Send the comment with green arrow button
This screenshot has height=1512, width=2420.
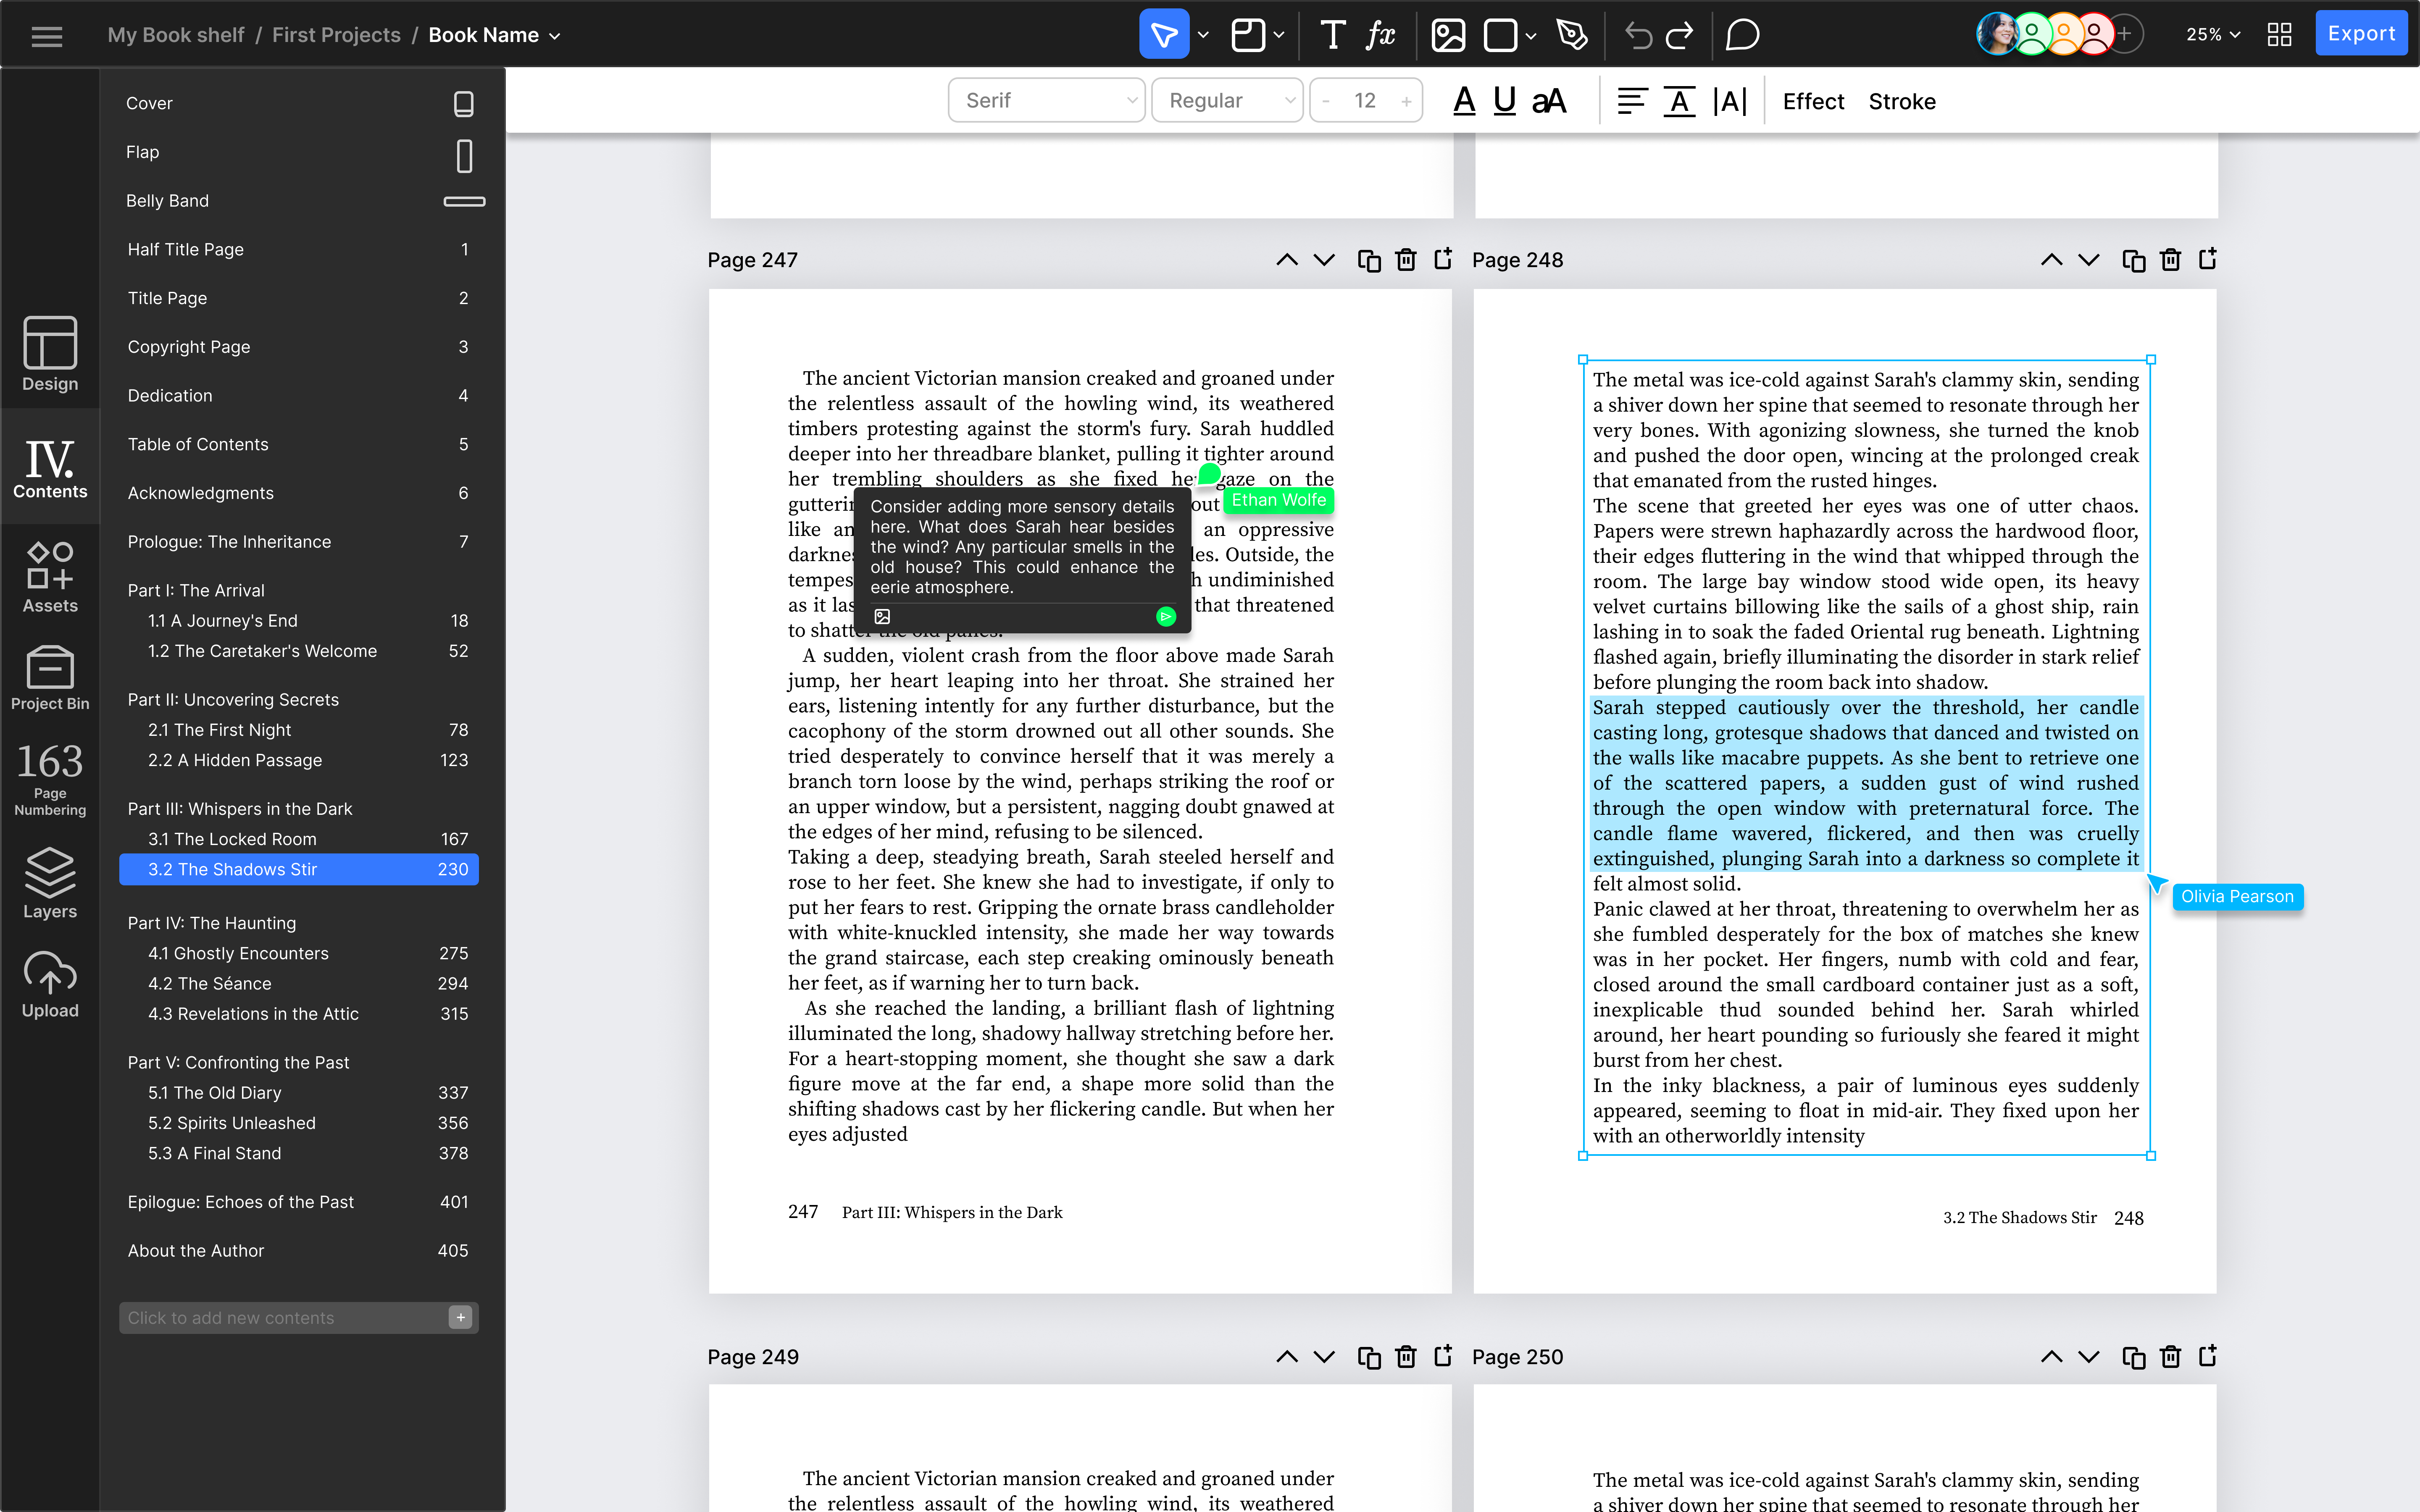1166,616
